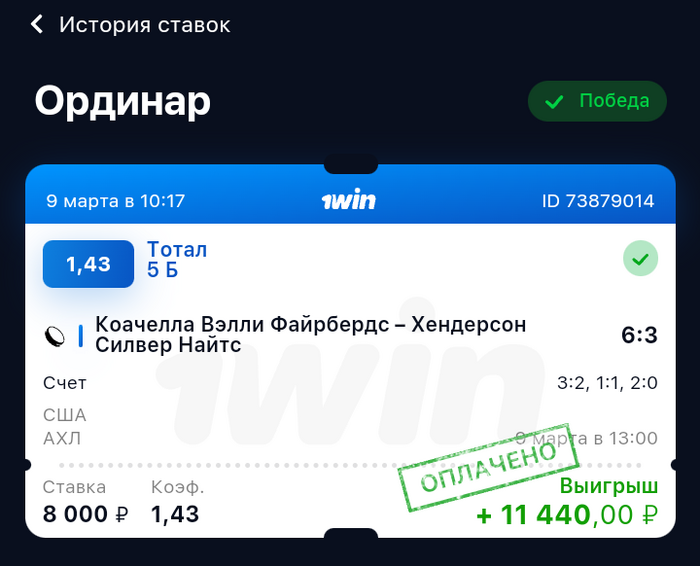
Task: Click the bet ID 73879014
Action: (x=598, y=201)
